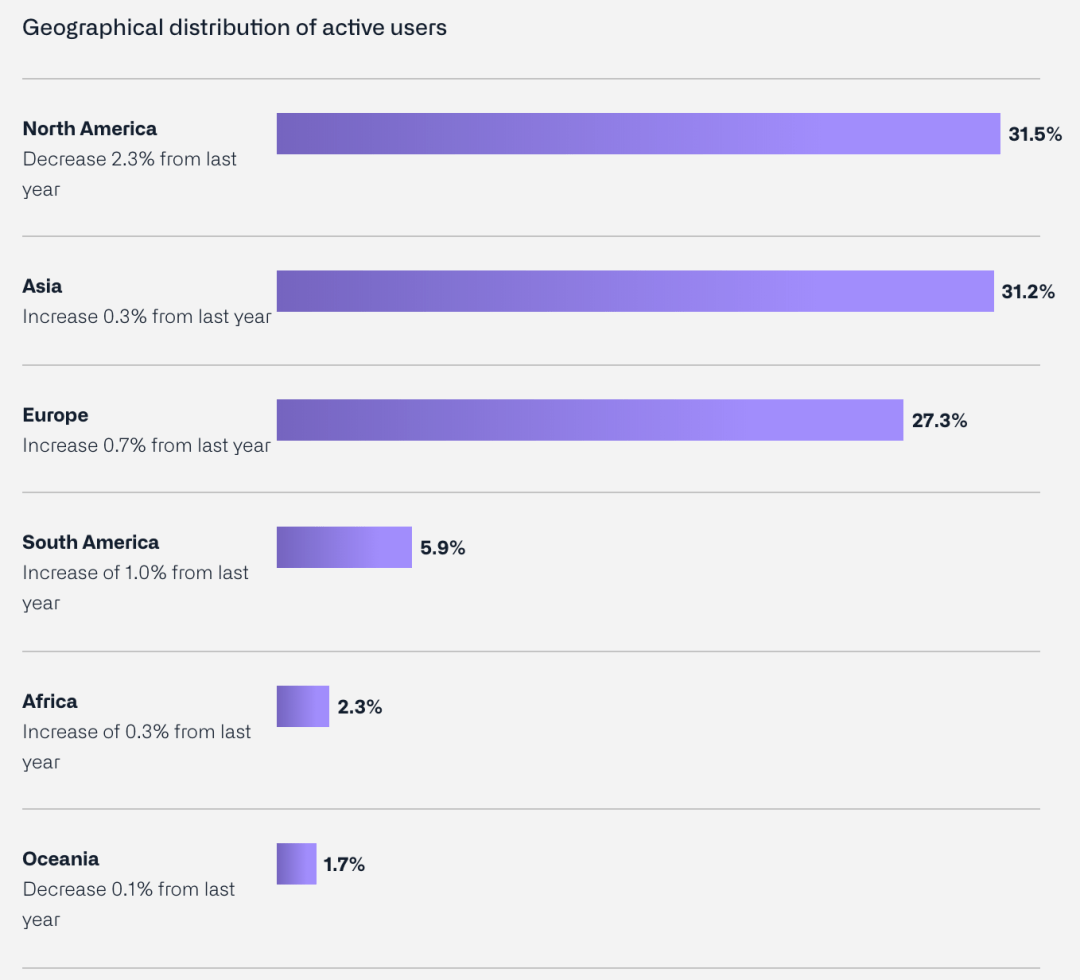Select the Africa region label

[x=50, y=701]
